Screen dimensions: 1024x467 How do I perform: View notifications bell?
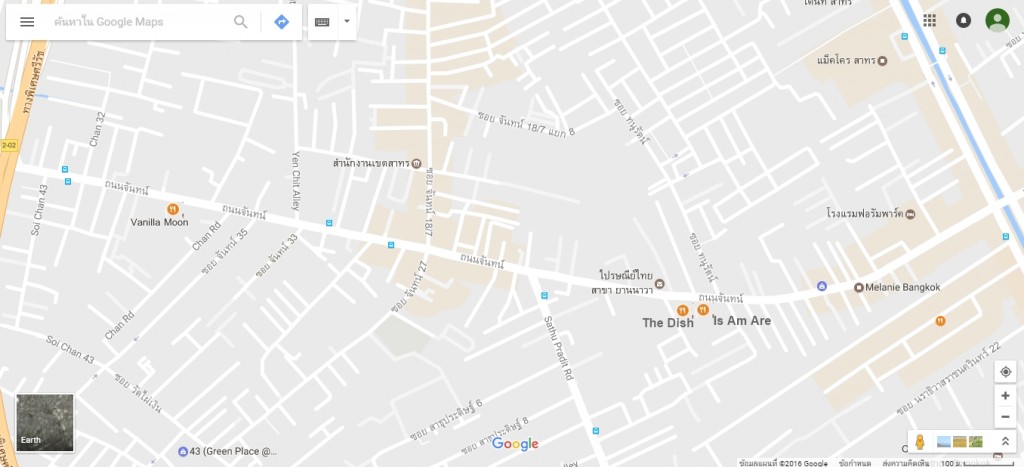[963, 20]
